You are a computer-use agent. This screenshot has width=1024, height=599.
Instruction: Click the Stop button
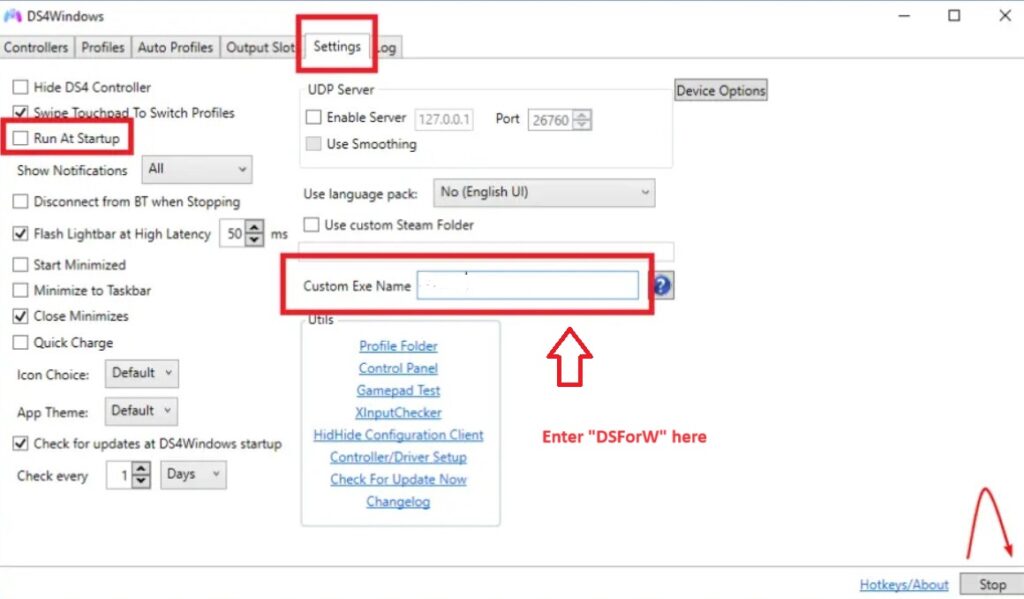click(x=992, y=584)
